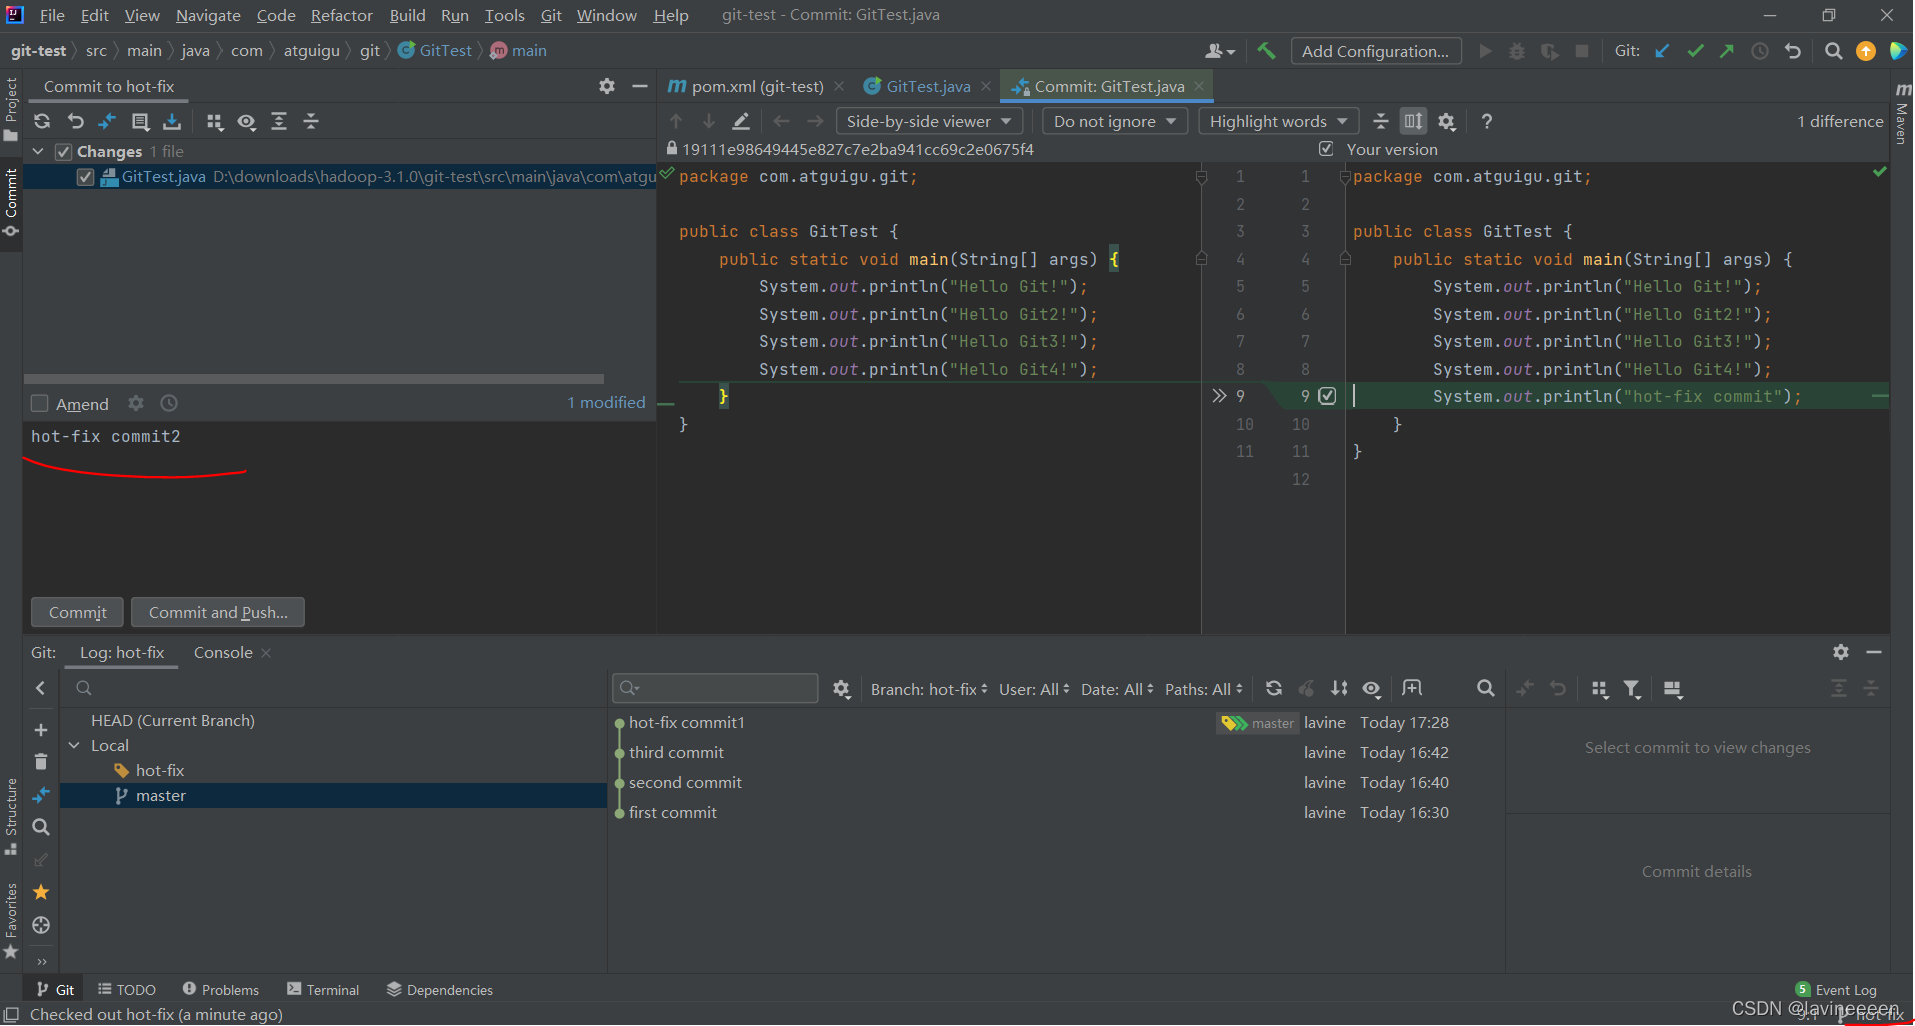Click Commit and Push button

pyautogui.click(x=218, y=612)
